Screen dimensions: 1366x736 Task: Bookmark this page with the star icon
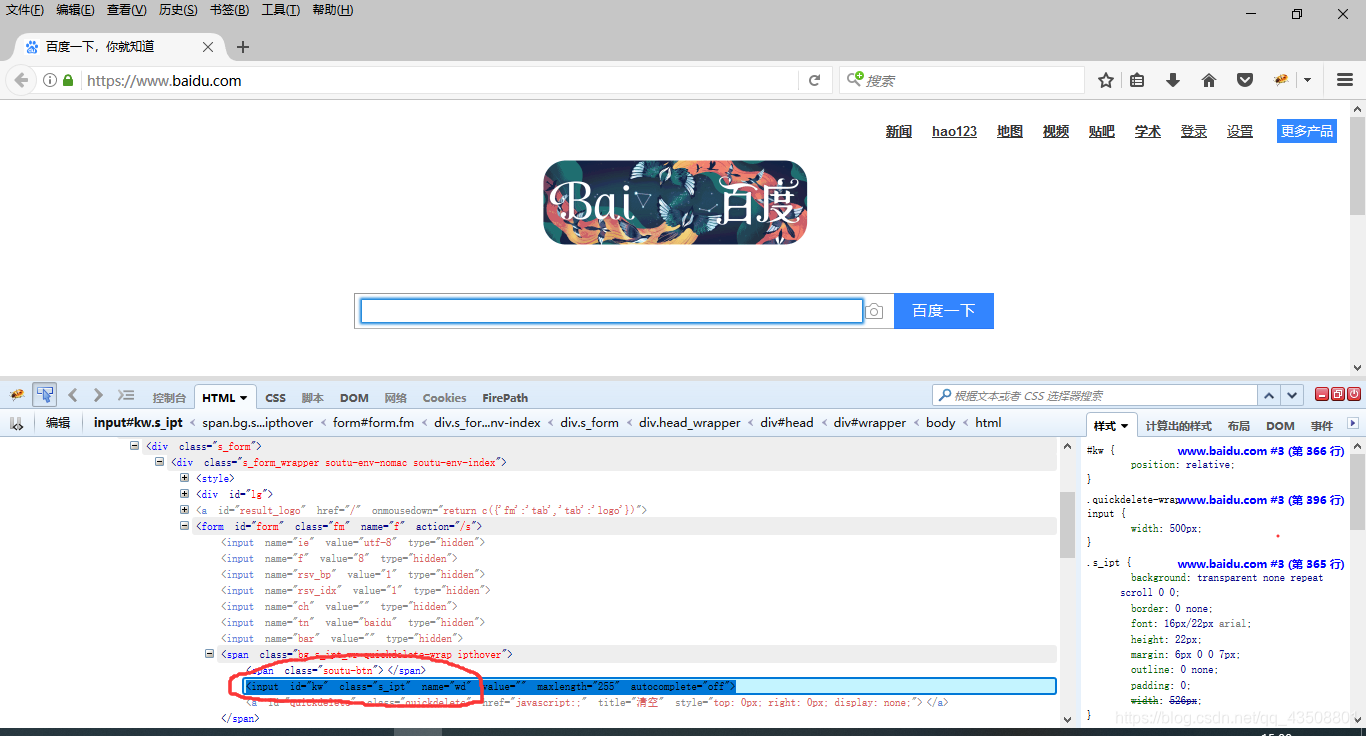1105,81
